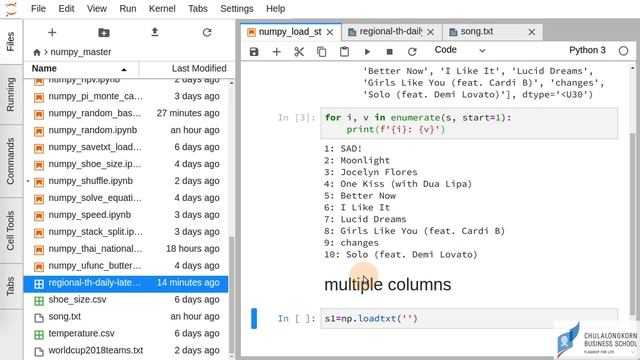Screen dimensions: 640x360
Task: Switch to the Files sidebar tab
Action: point(11,41)
